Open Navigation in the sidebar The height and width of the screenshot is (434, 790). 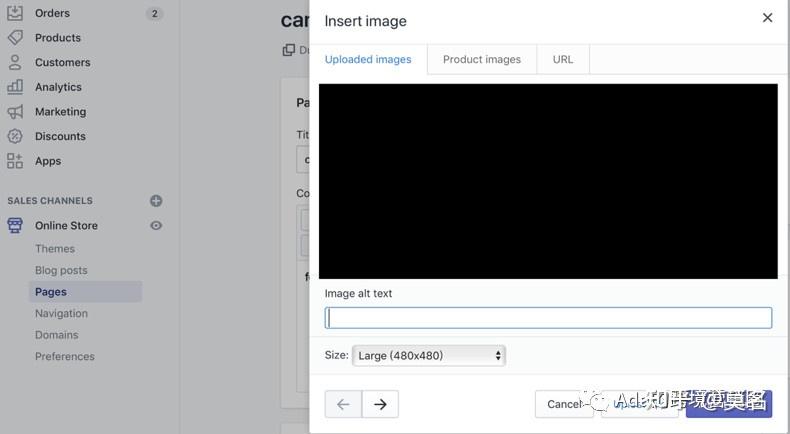(x=61, y=313)
